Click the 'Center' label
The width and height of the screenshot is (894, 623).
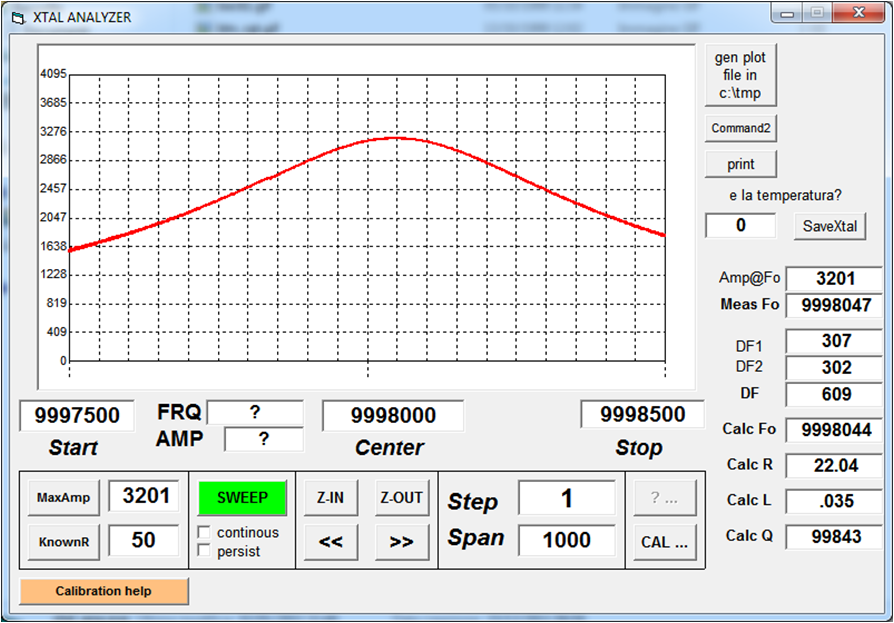(x=389, y=447)
